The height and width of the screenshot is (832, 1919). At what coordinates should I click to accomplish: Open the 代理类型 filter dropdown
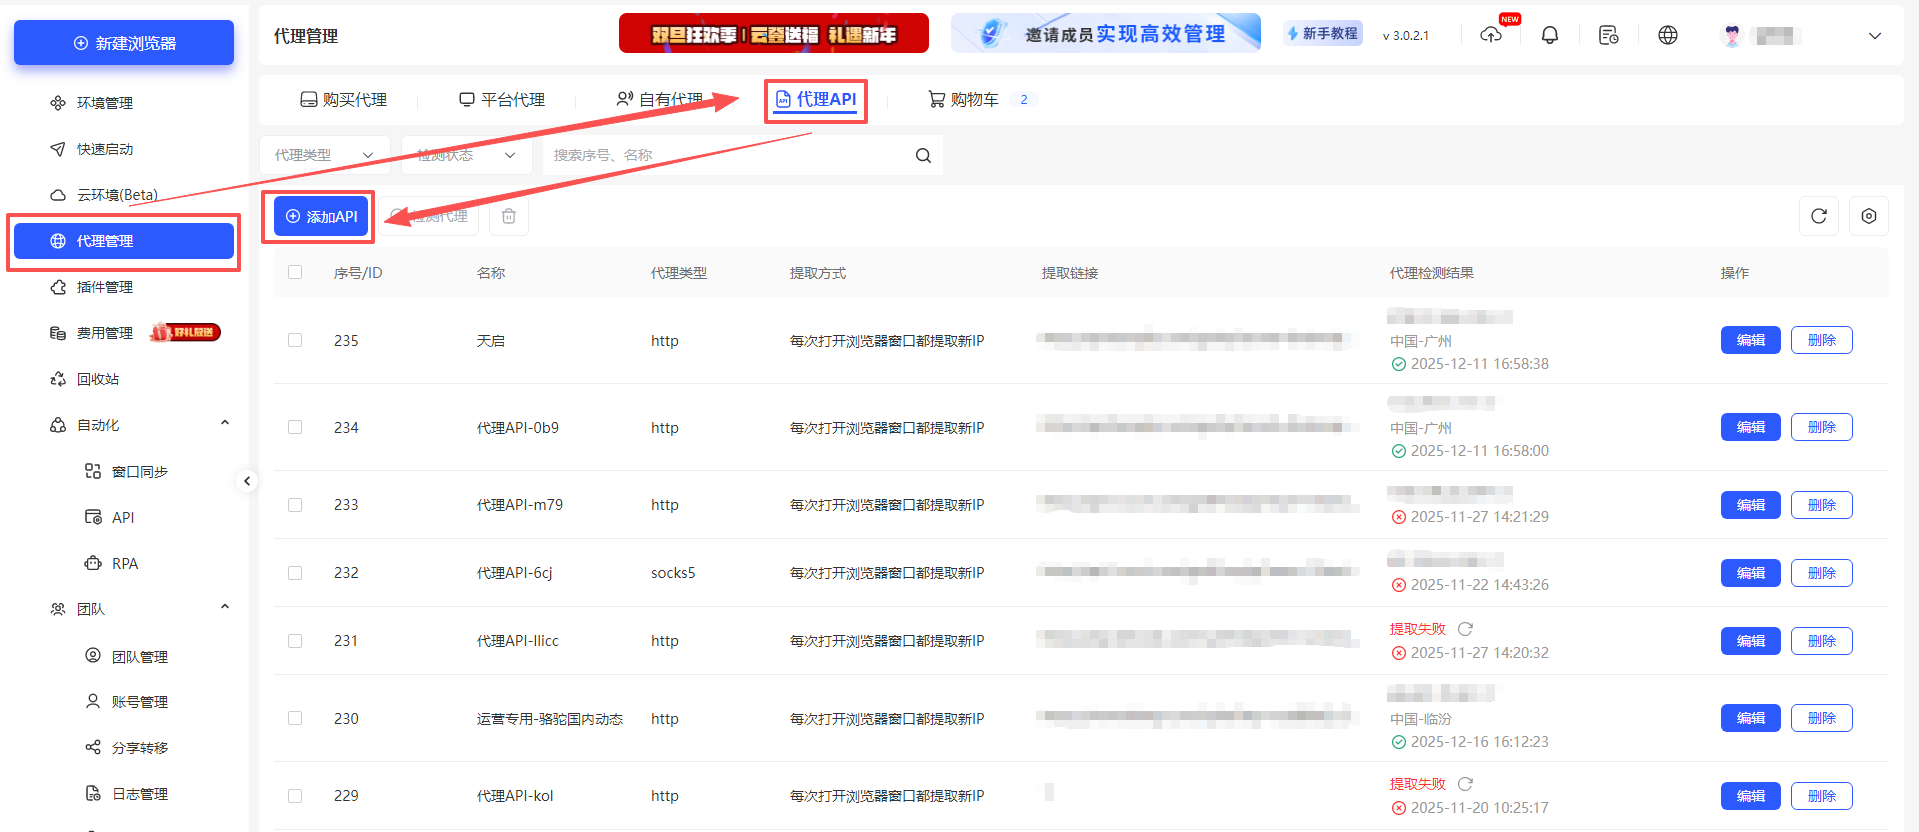point(325,155)
